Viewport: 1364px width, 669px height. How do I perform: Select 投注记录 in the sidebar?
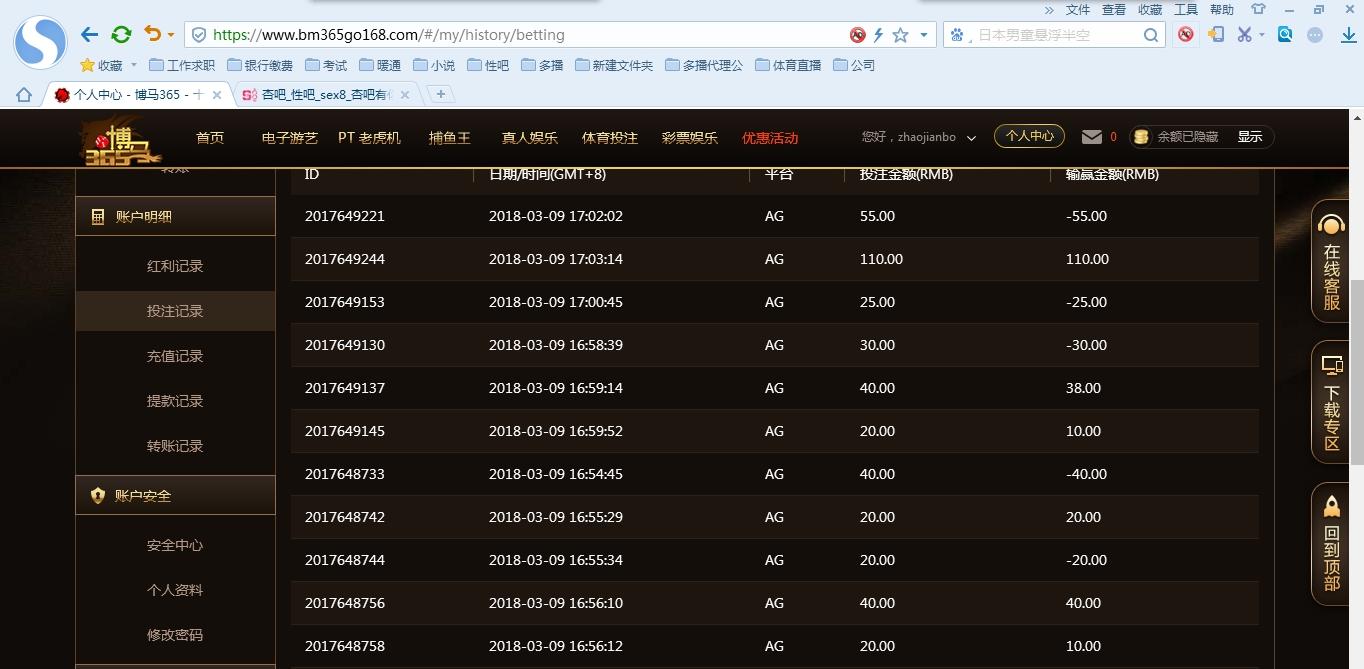coord(175,311)
